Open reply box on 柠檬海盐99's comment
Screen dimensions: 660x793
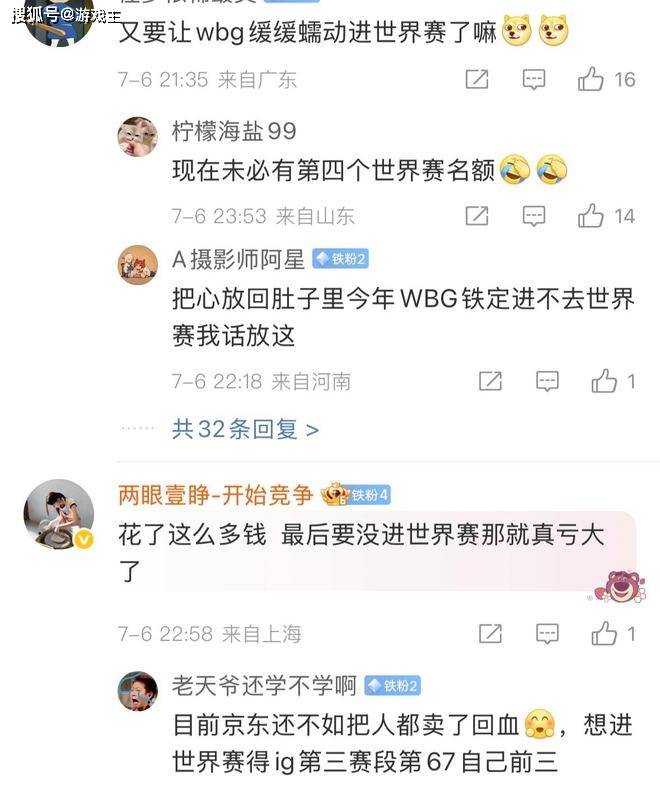point(534,216)
